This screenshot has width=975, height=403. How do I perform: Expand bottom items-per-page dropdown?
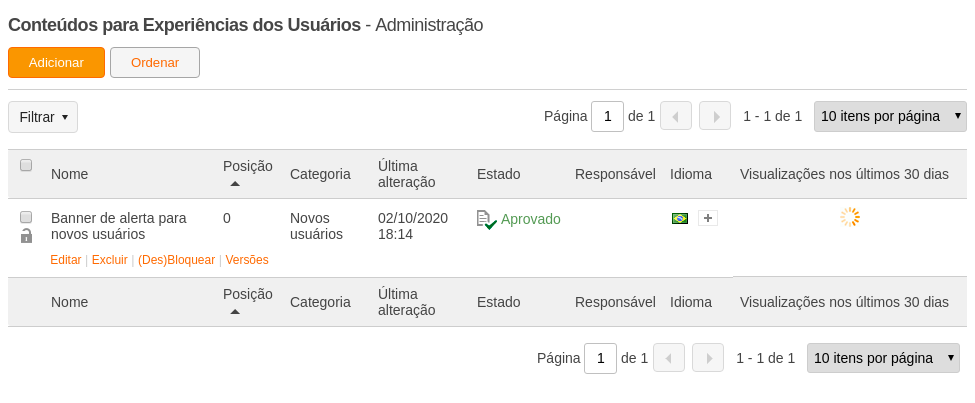[883, 358]
